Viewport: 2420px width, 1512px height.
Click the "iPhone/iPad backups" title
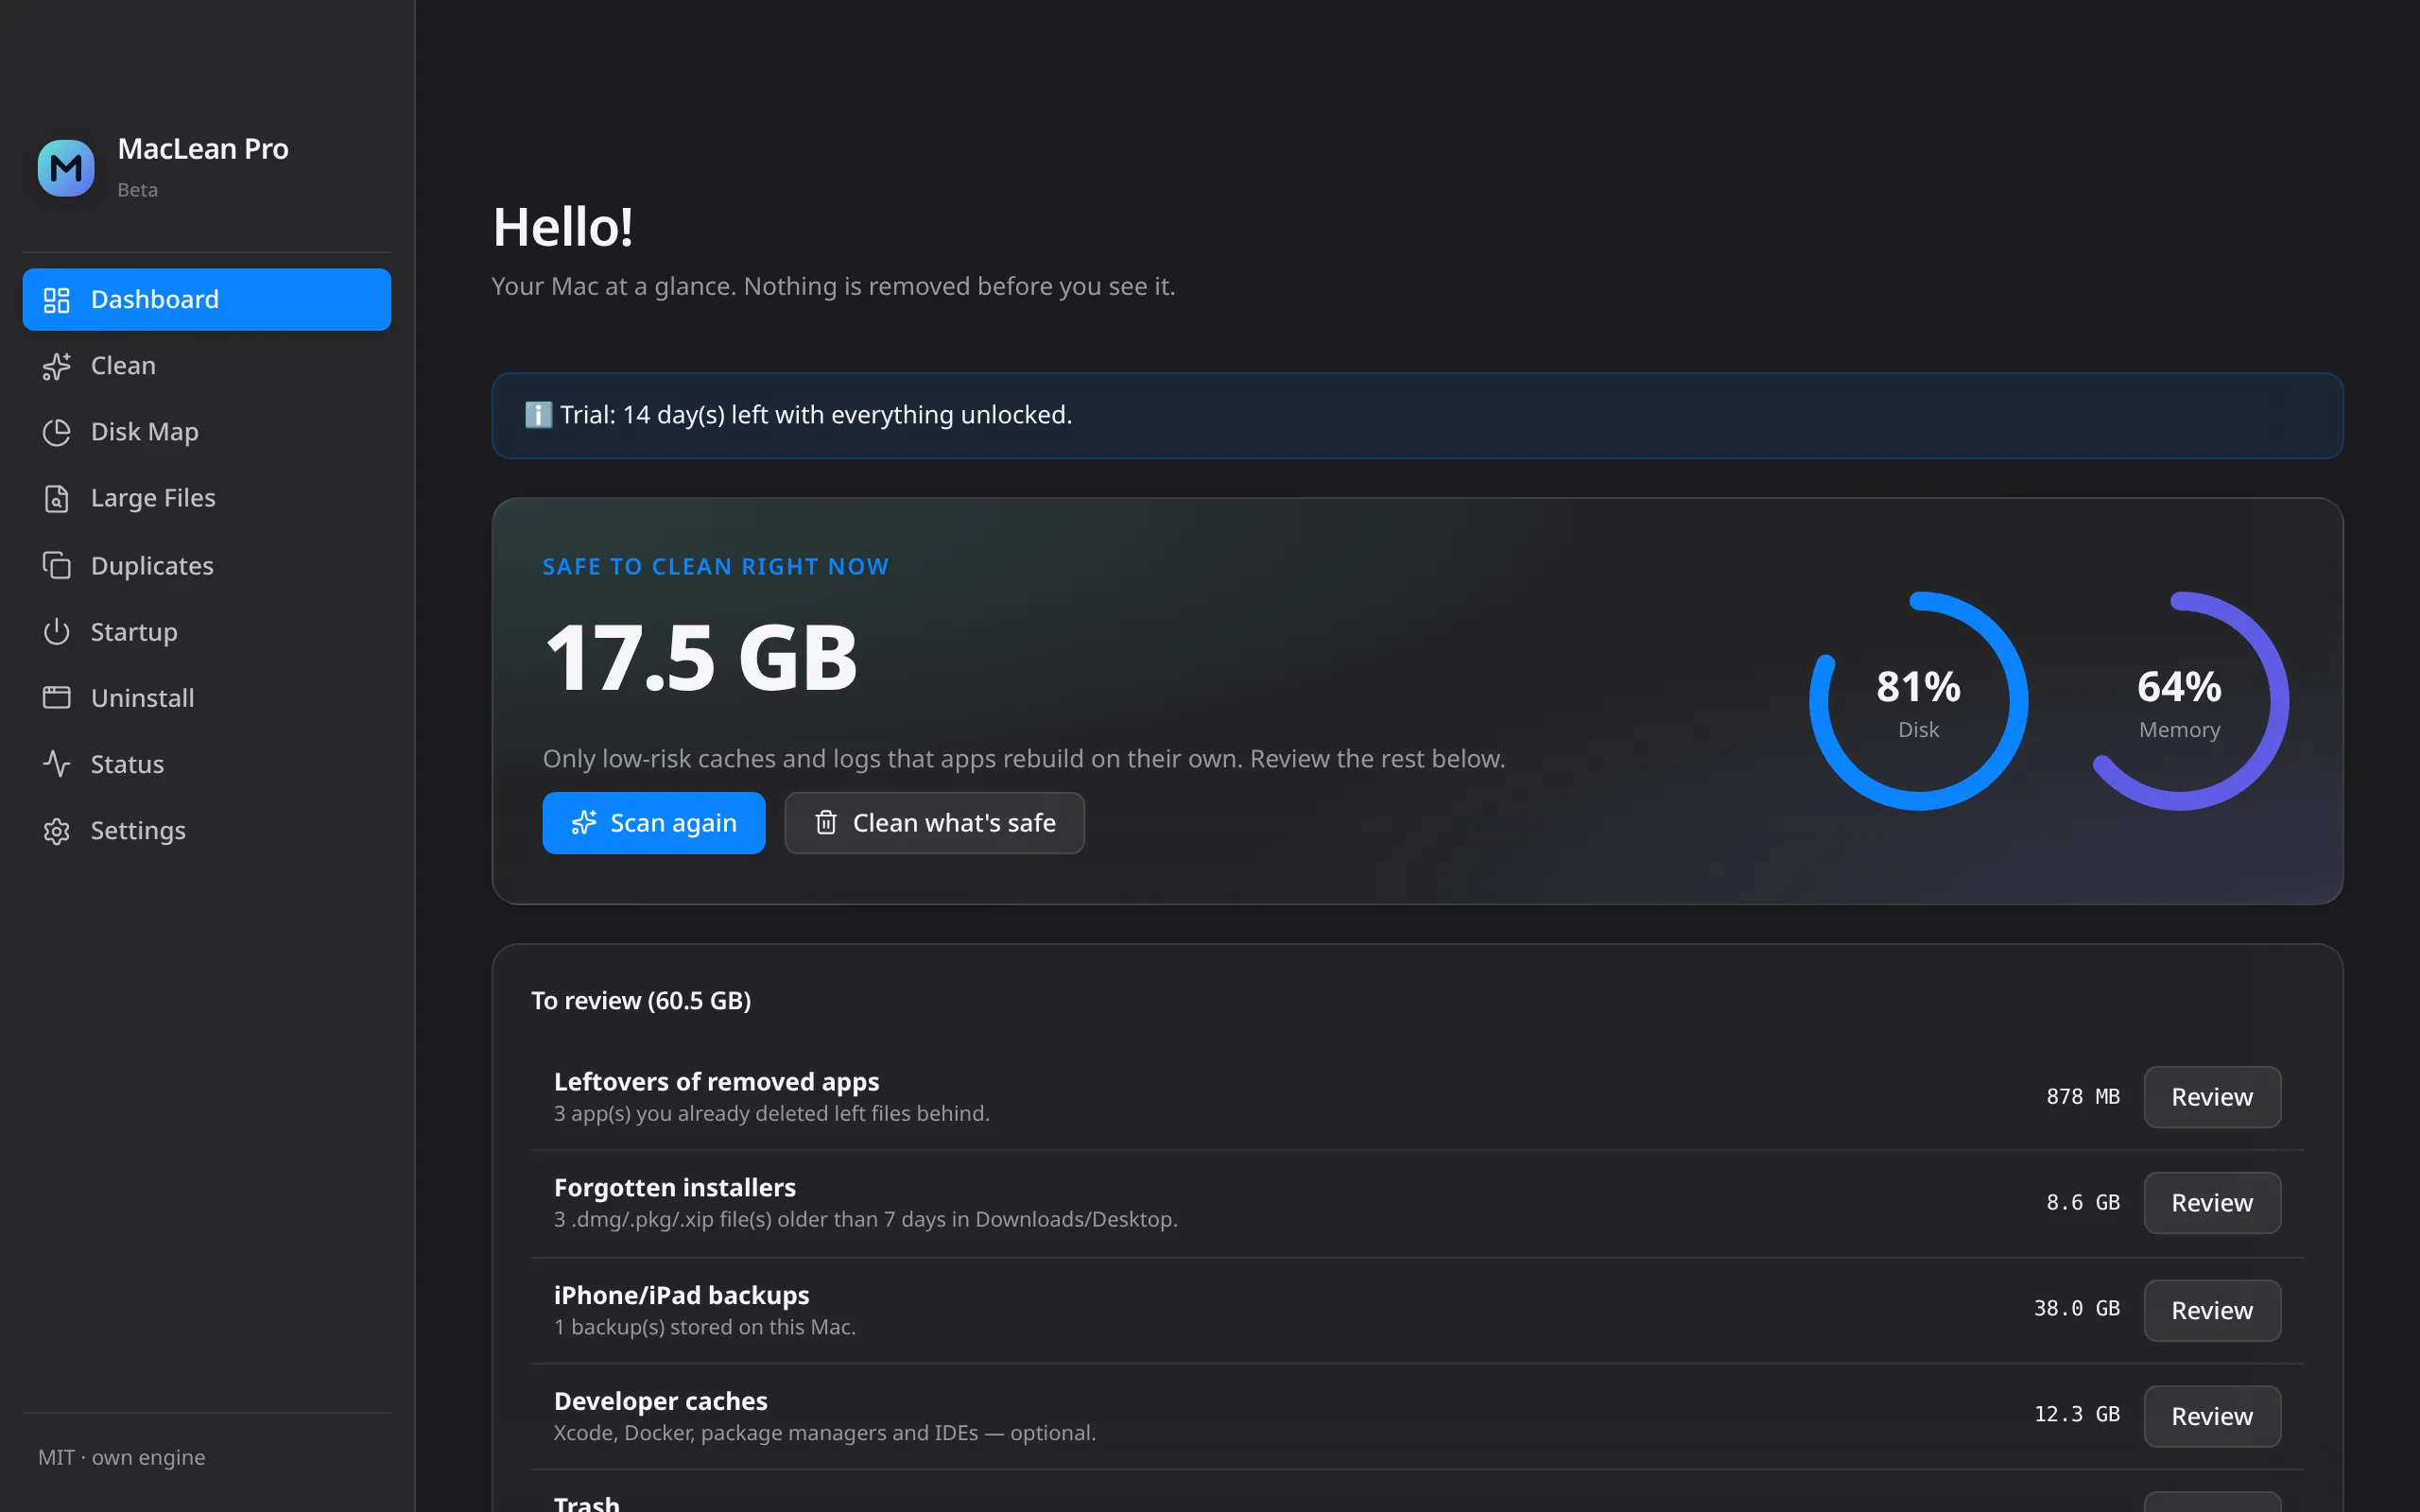pos(682,1296)
